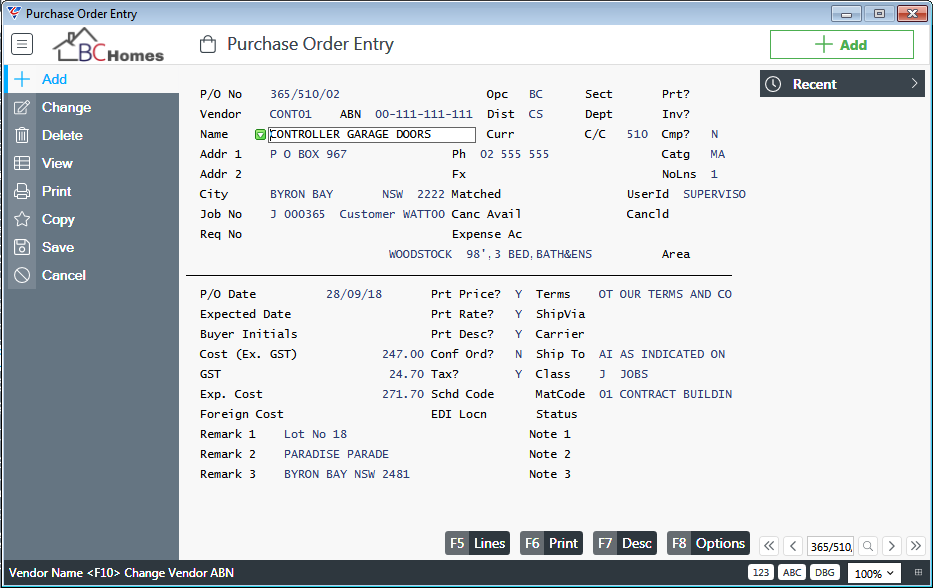Click MatCode 01 CONTRACT BUILDIN

(x=665, y=394)
